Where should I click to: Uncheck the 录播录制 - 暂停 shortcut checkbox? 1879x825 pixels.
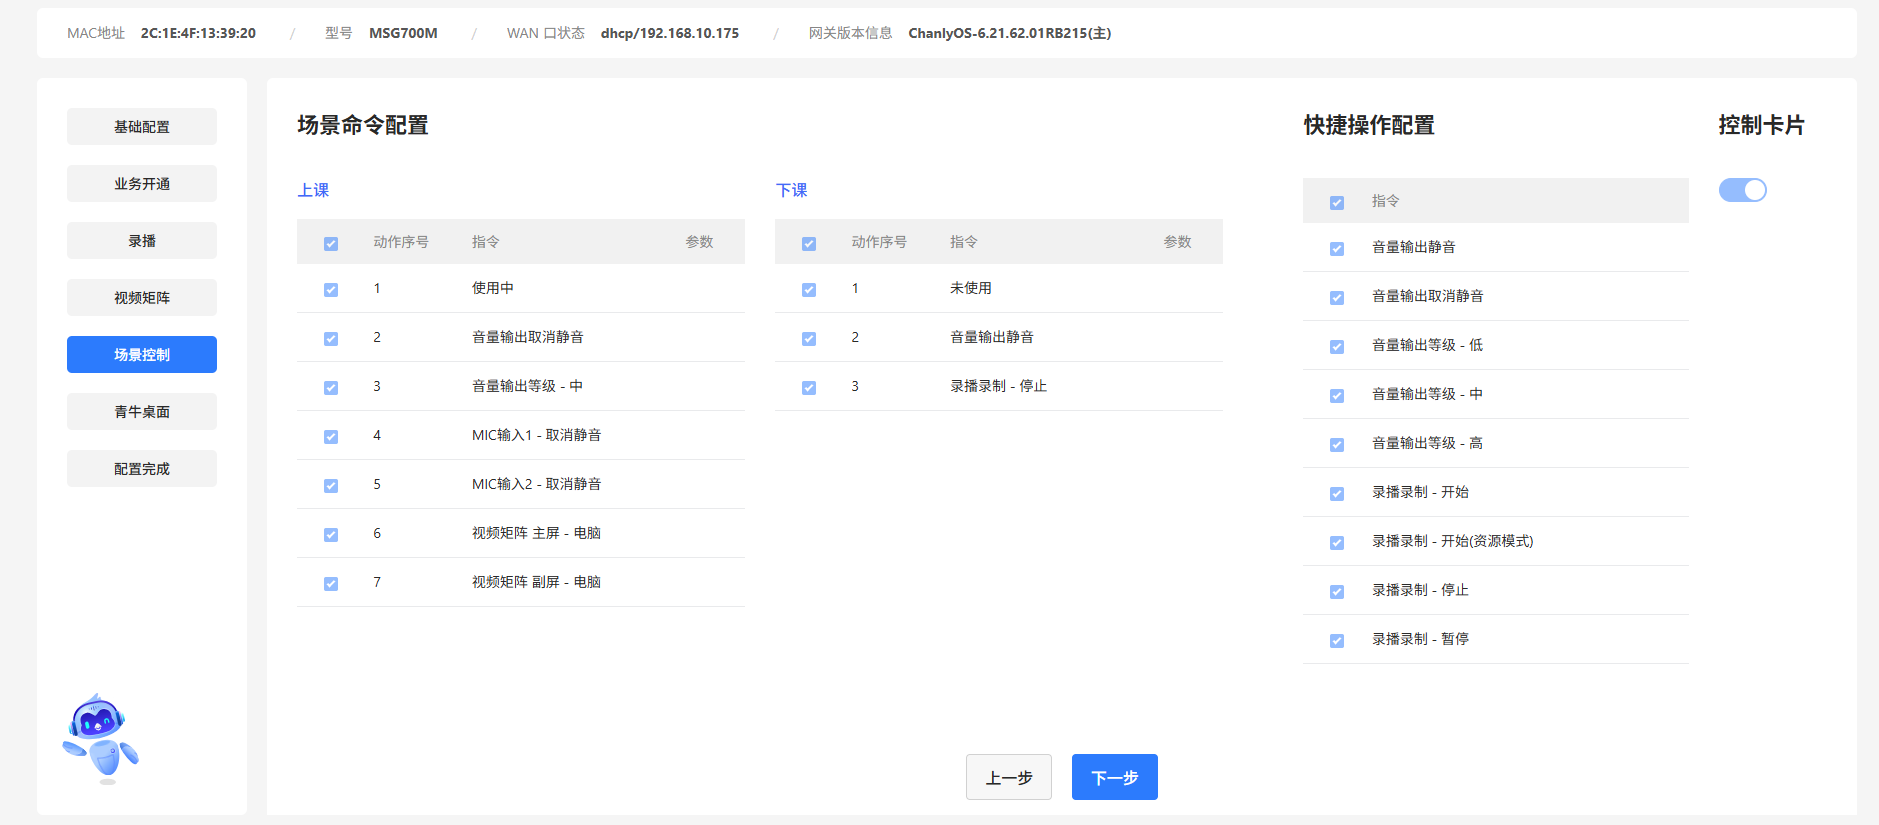point(1337,641)
